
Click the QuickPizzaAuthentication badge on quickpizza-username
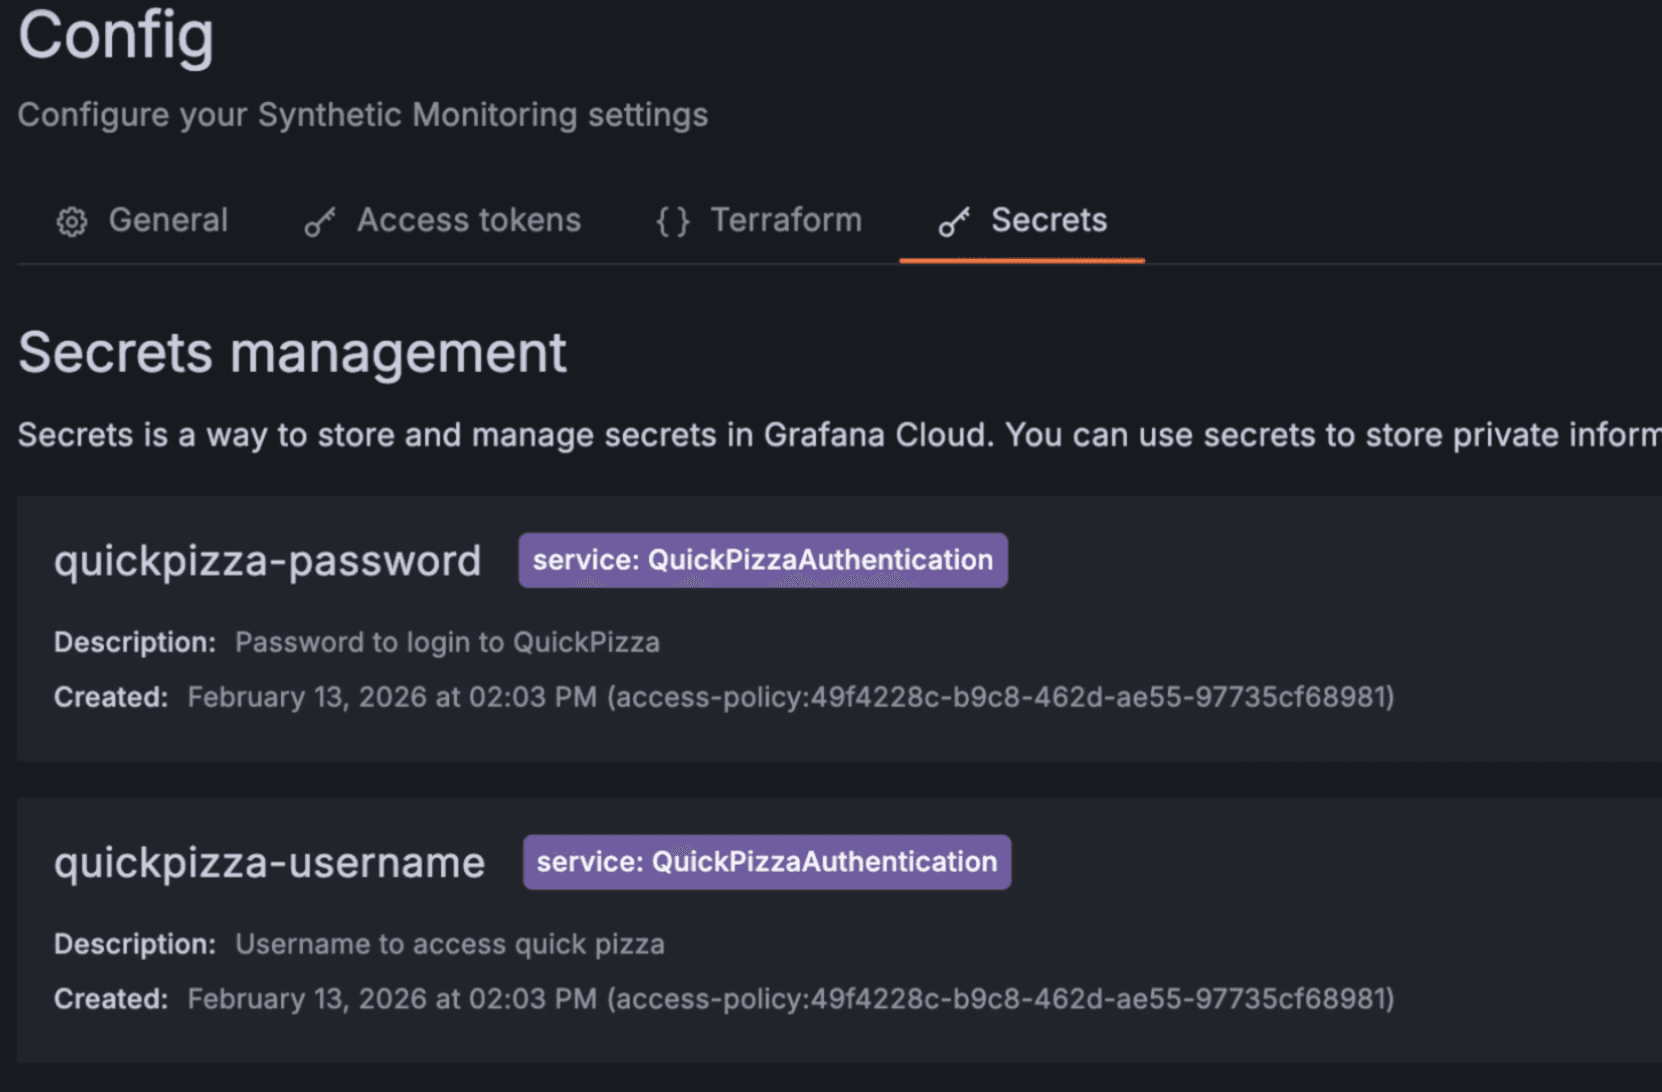(766, 861)
